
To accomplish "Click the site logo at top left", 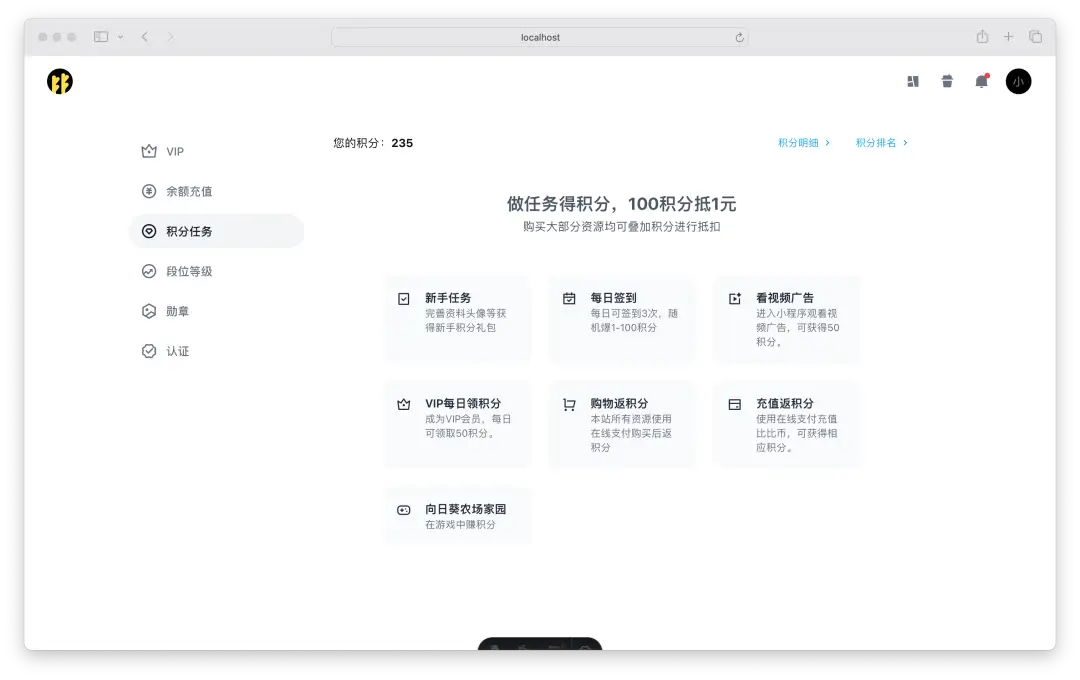I will coord(58,81).
